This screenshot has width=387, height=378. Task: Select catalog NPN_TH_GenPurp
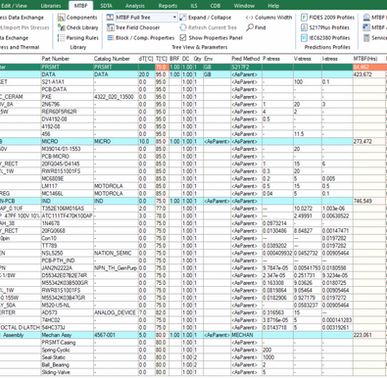pos(115,268)
